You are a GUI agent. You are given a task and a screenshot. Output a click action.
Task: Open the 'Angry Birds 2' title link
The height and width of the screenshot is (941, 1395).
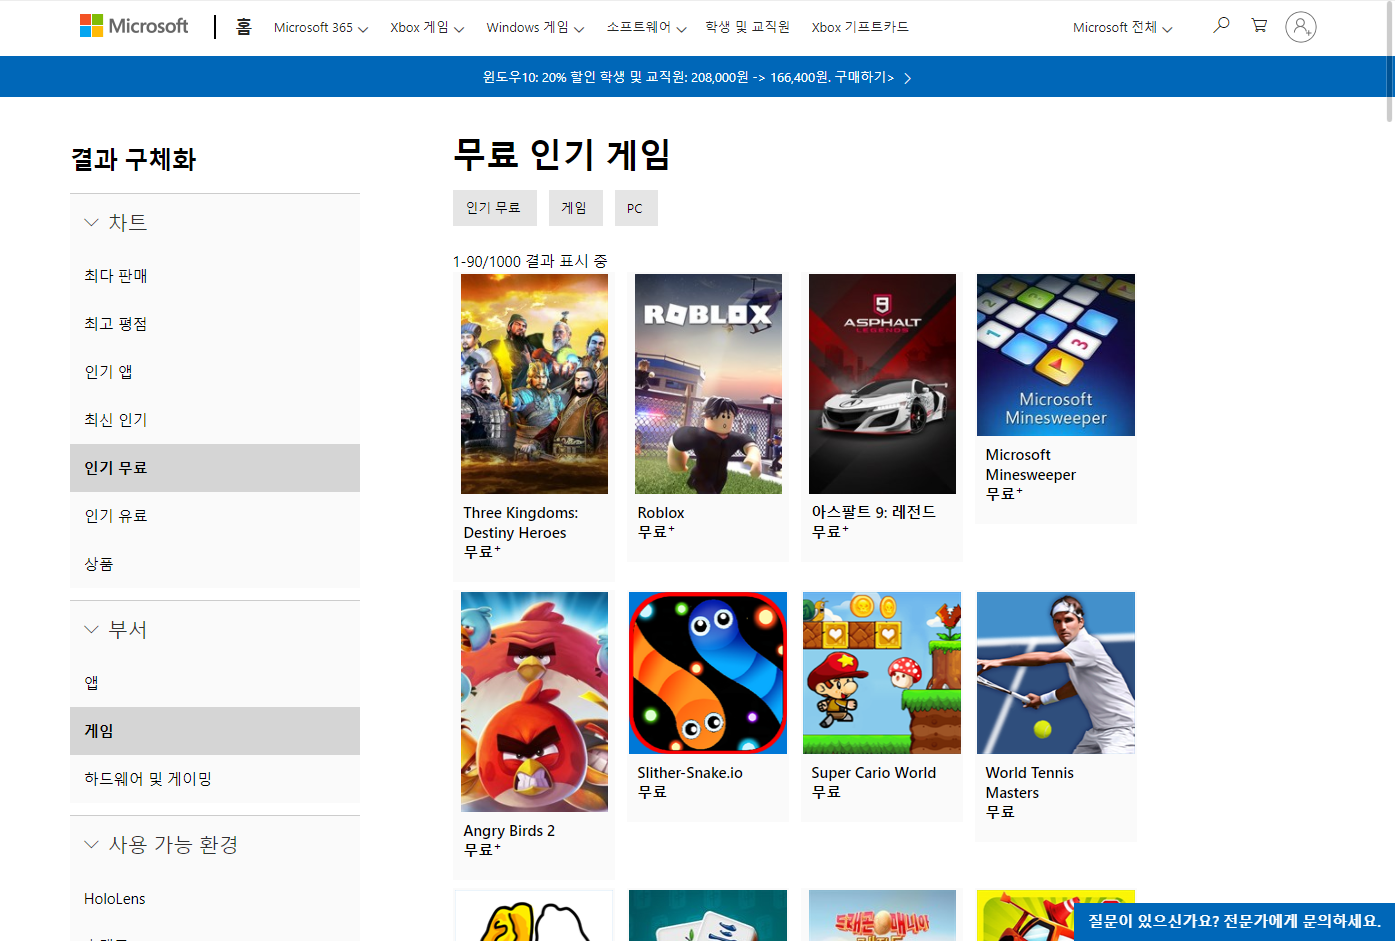pyautogui.click(x=509, y=831)
